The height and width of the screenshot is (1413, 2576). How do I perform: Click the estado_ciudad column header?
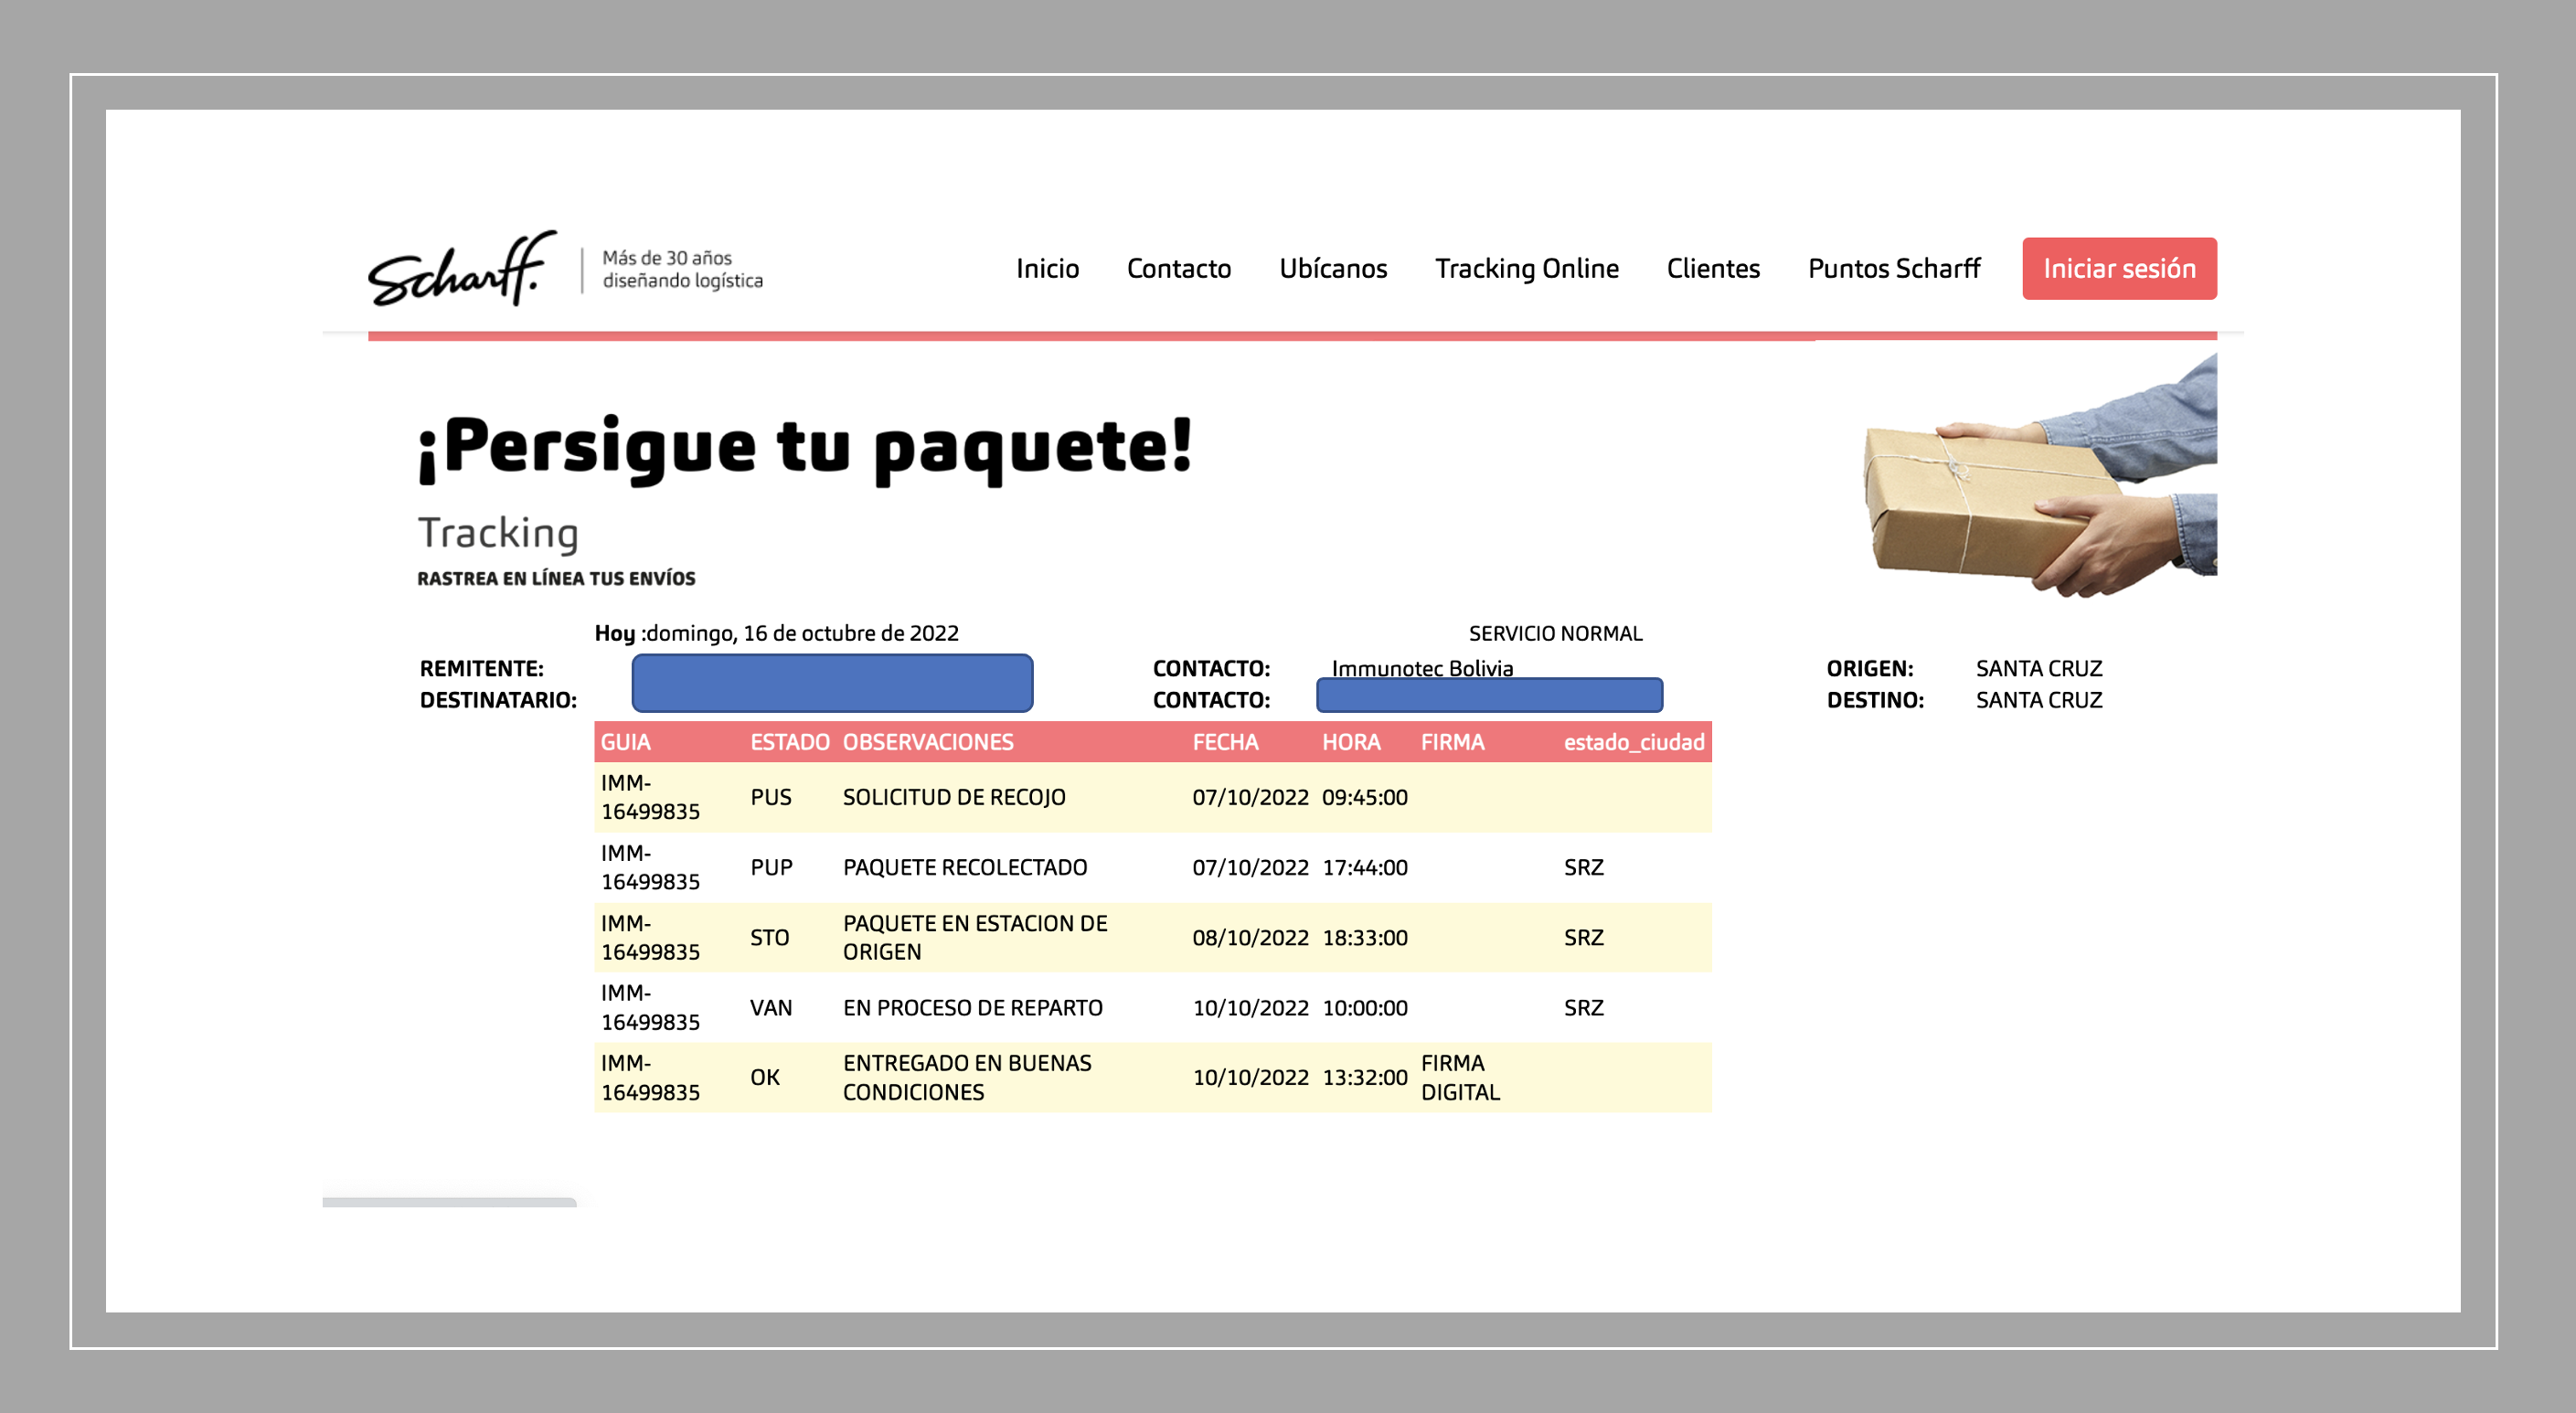coord(1633,742)
